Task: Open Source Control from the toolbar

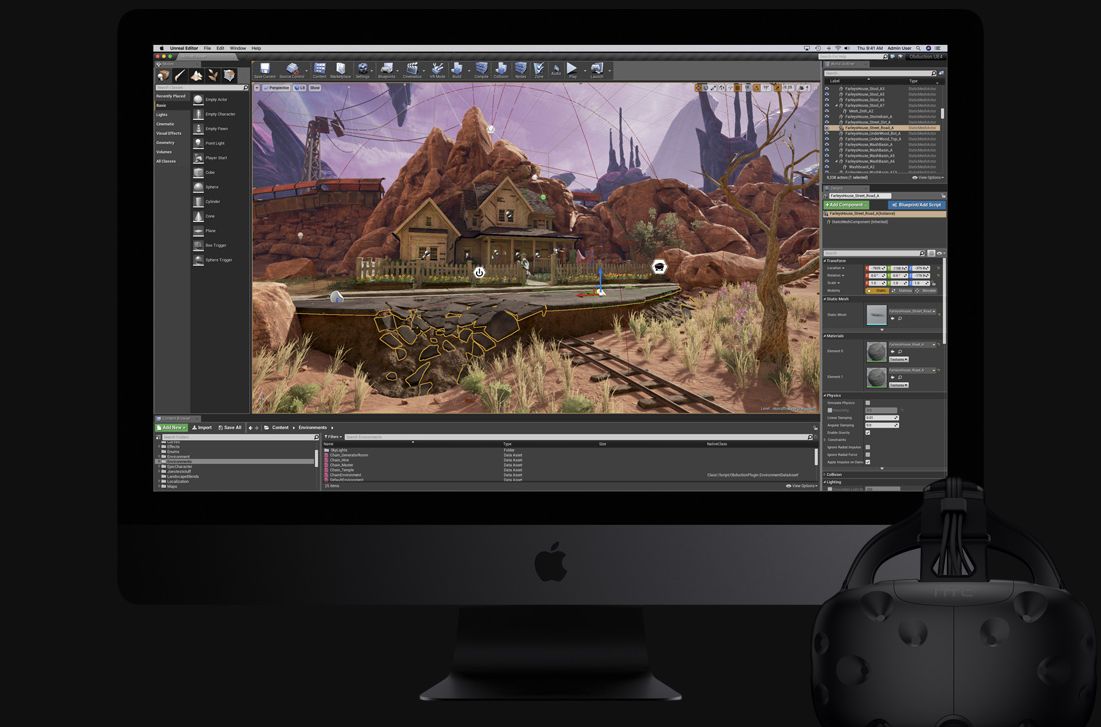Action: tap(291, 69)
